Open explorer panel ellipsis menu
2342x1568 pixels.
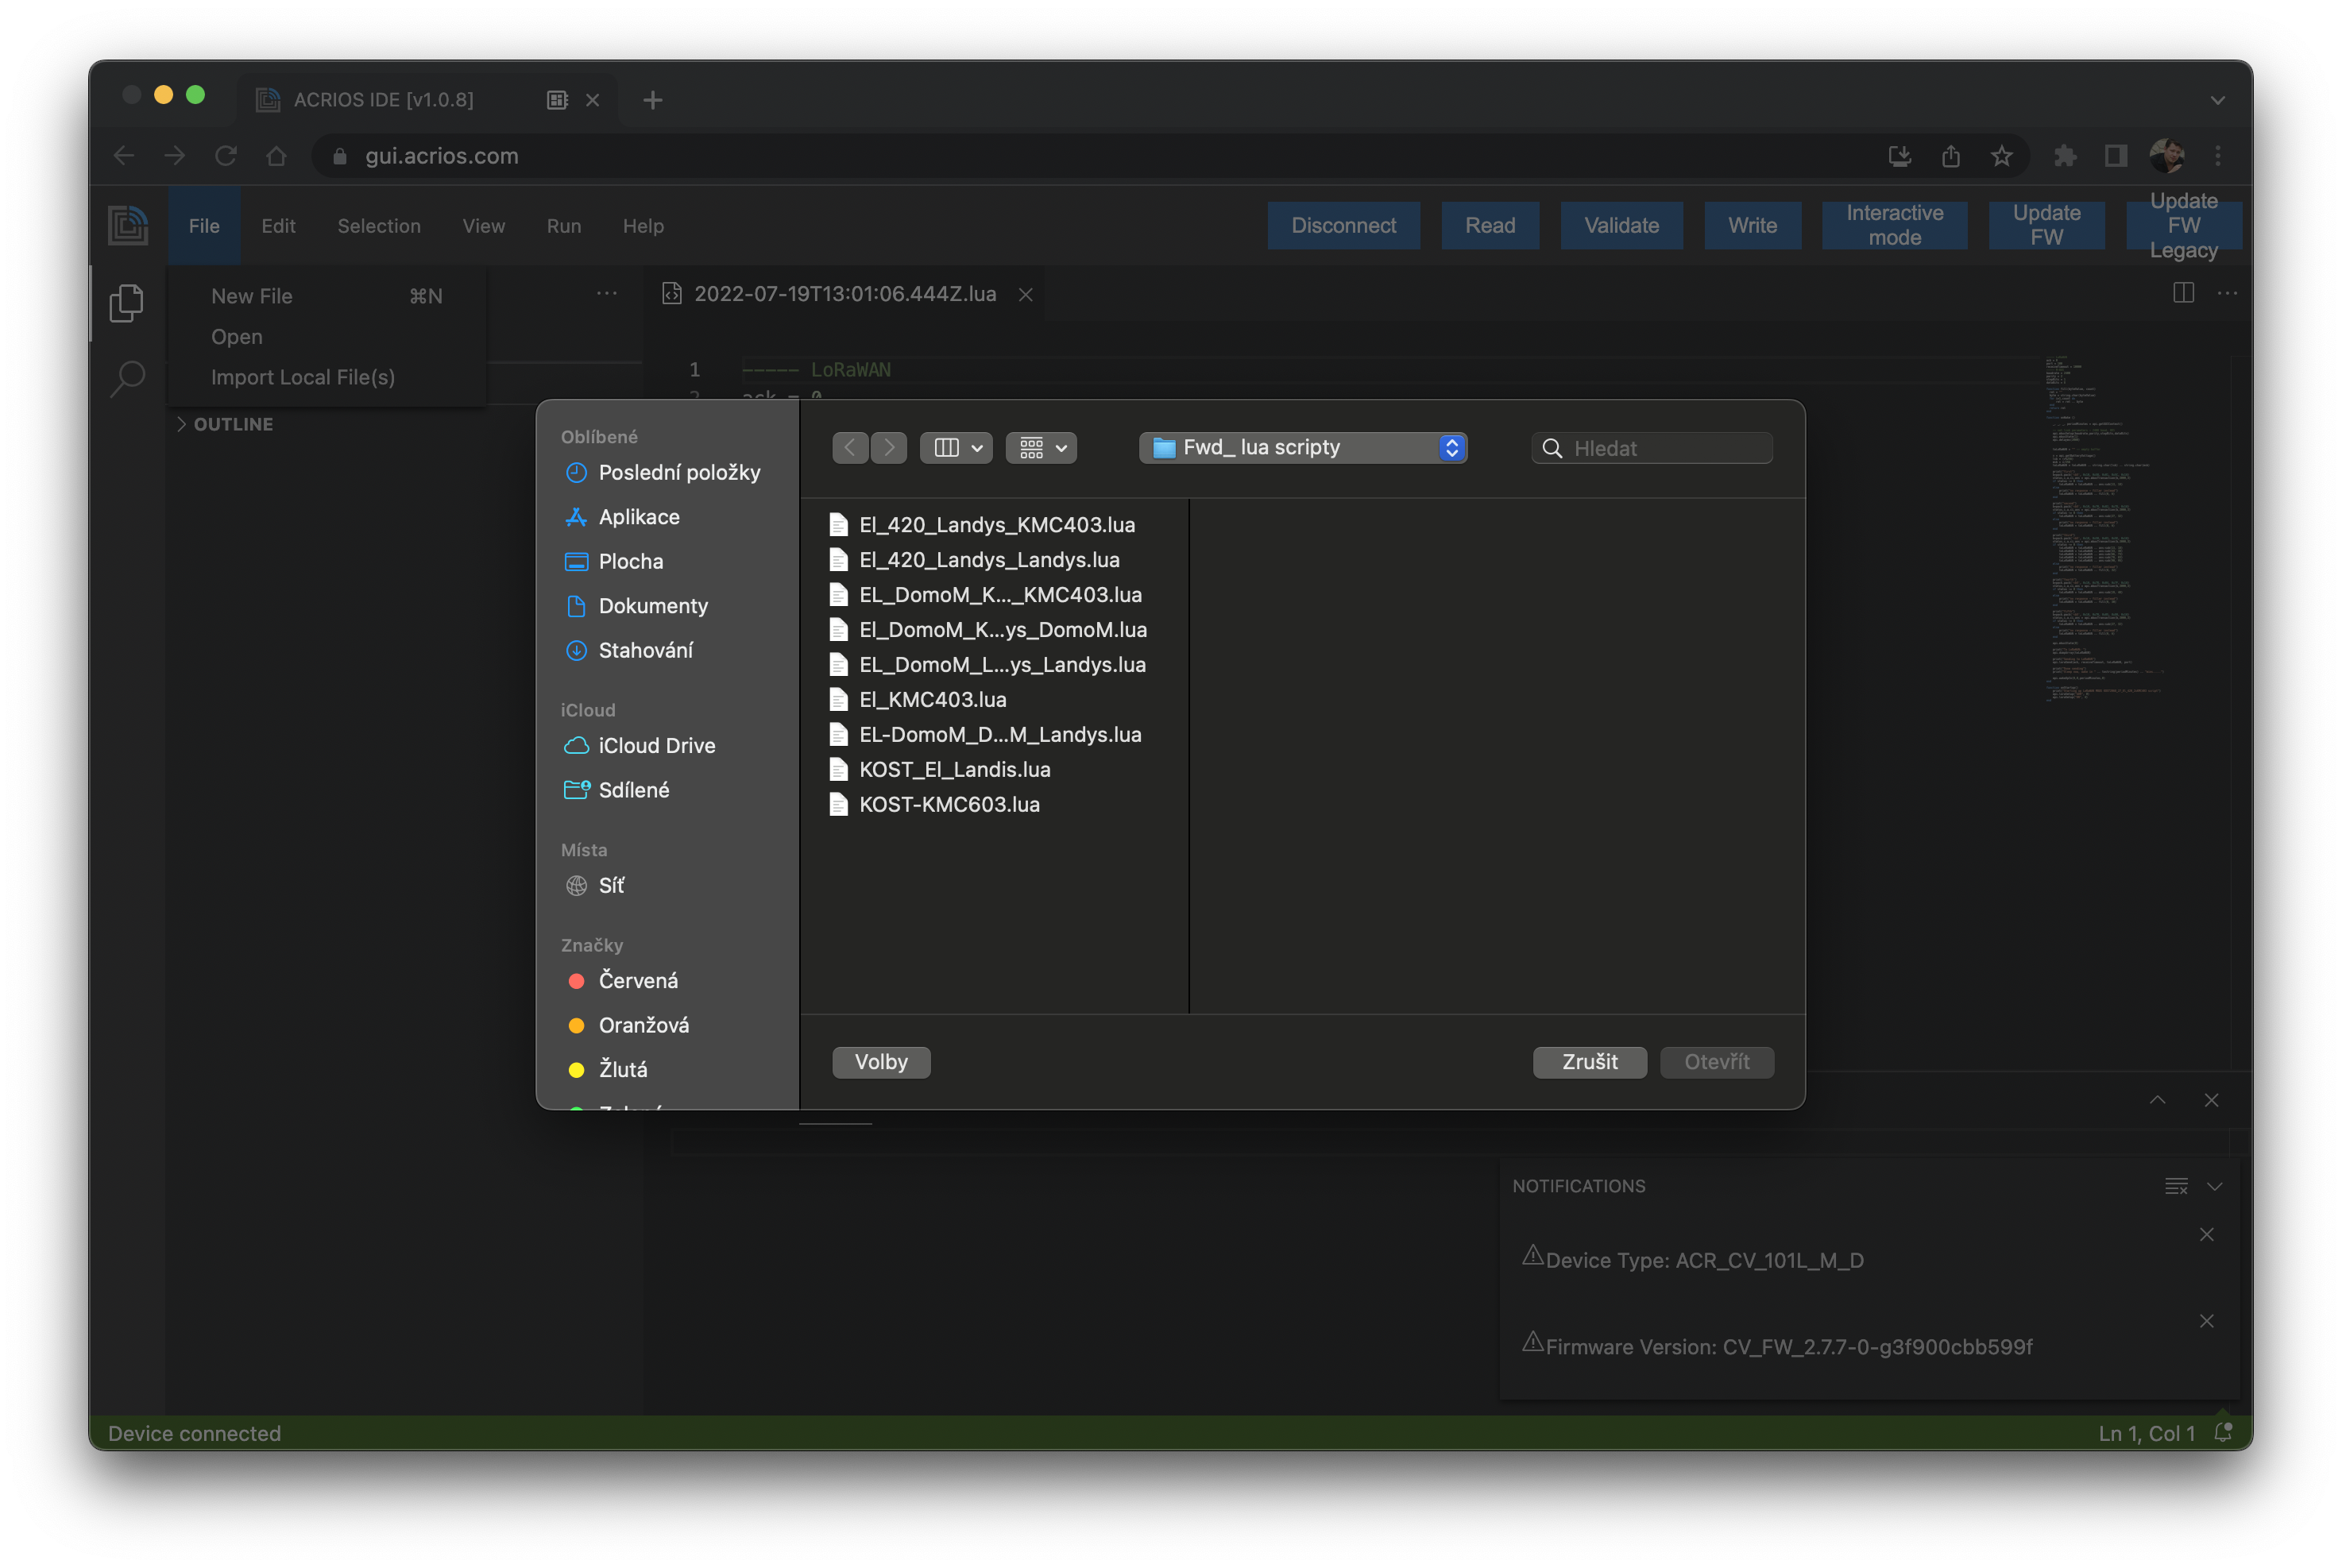click(x=607, y=293)
